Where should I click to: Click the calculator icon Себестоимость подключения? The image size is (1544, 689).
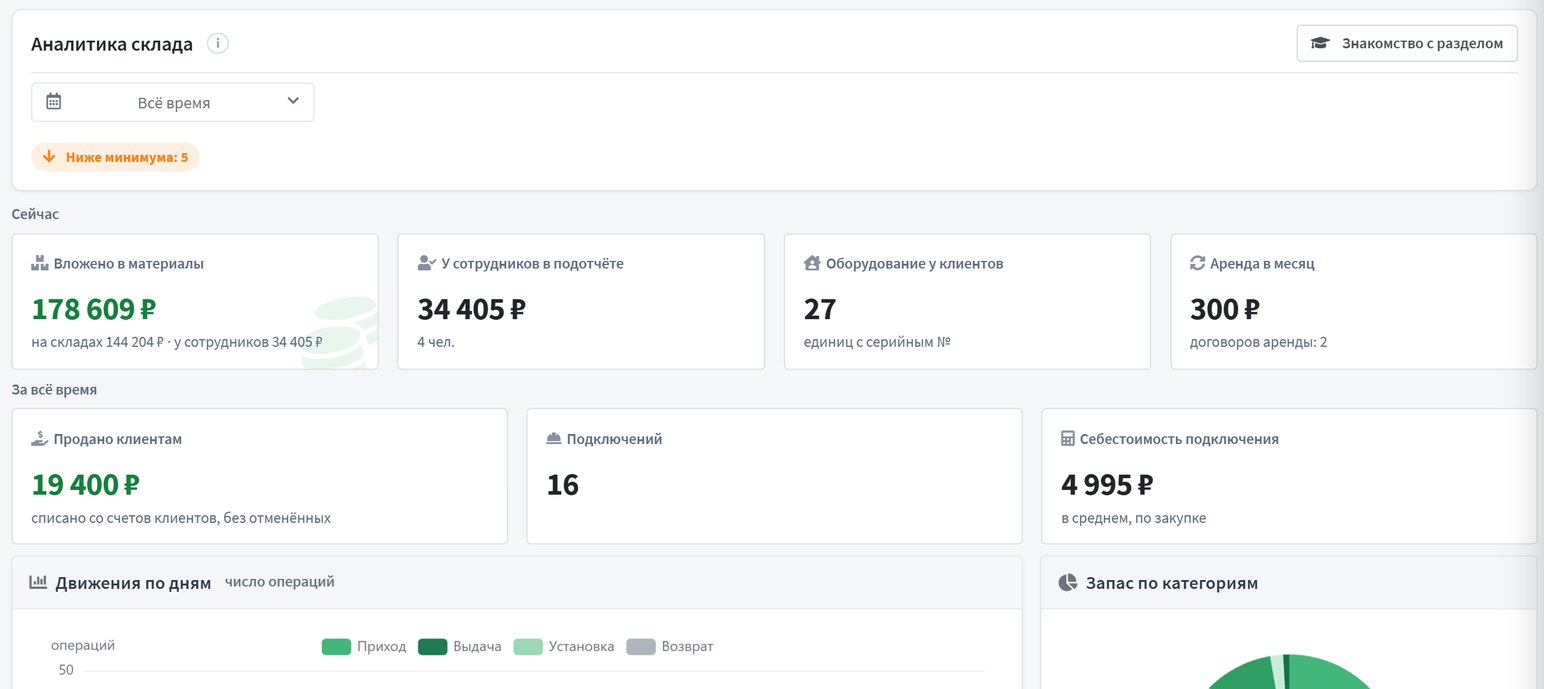1068,439
